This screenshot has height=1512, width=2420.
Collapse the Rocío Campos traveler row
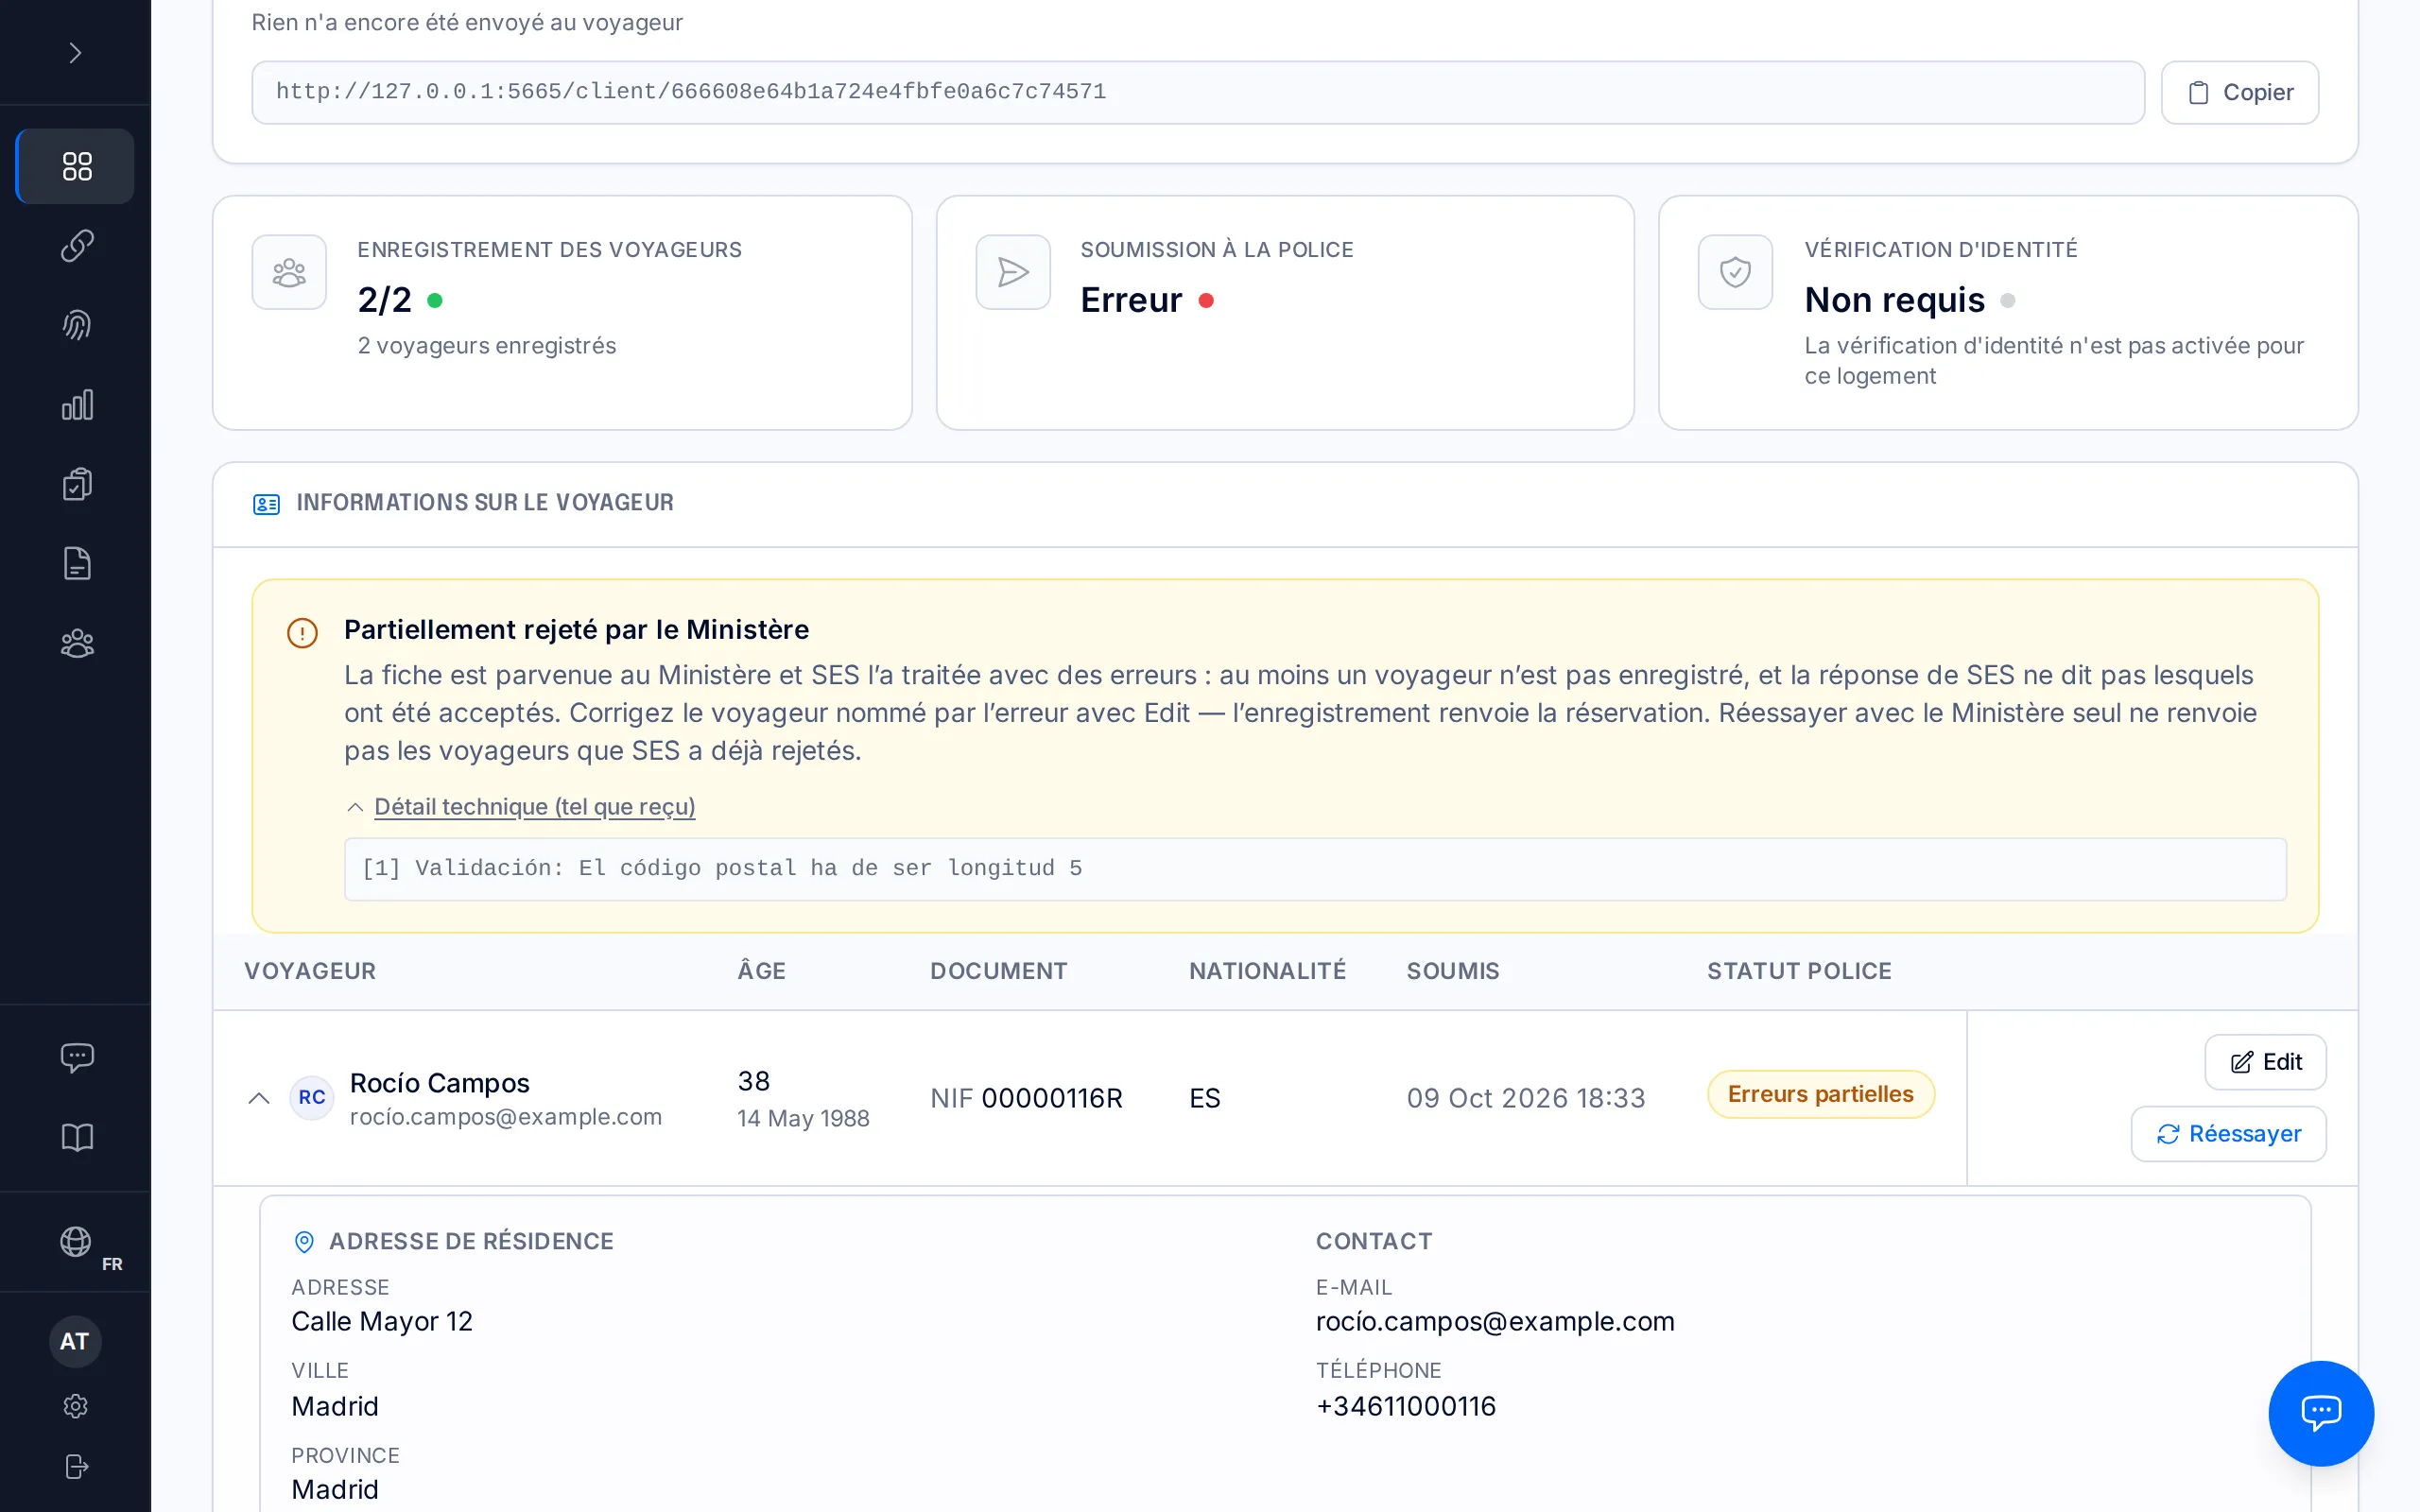pos(259,1098)
